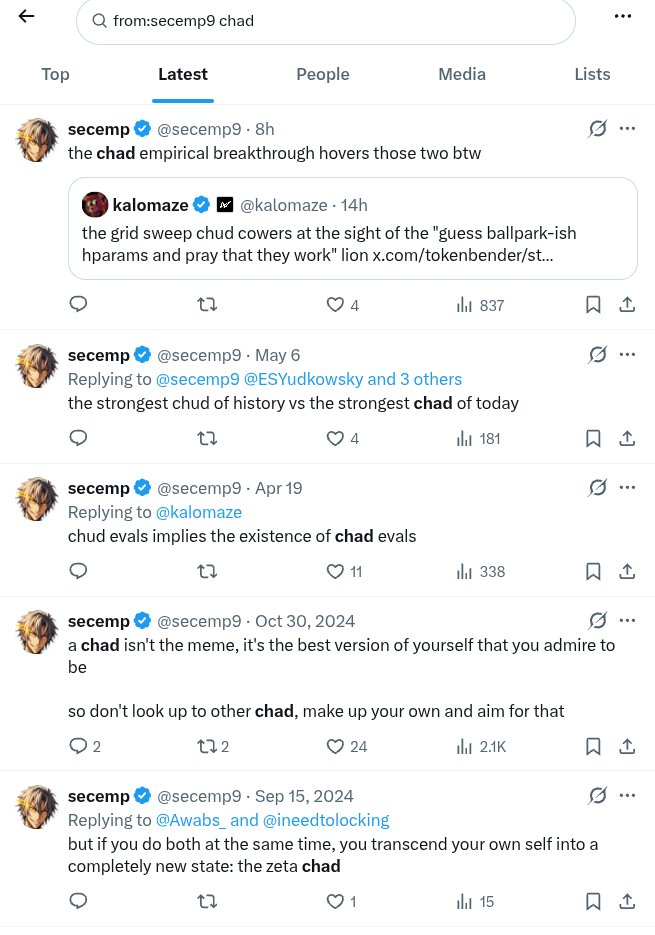Open Grok icon on Sep 15 post
Viewport: 655px width, 935px height.
(x=597, y=795)
